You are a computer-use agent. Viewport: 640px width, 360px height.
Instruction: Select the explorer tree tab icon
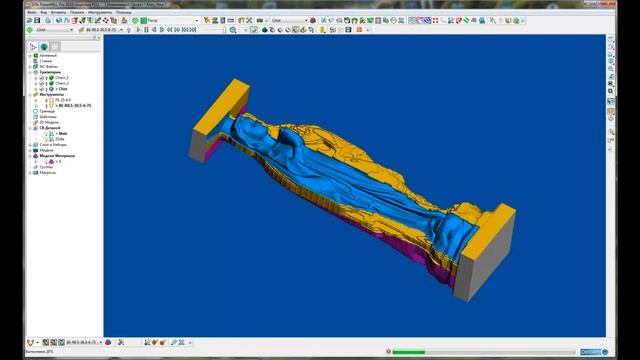[x=33, y=47]
